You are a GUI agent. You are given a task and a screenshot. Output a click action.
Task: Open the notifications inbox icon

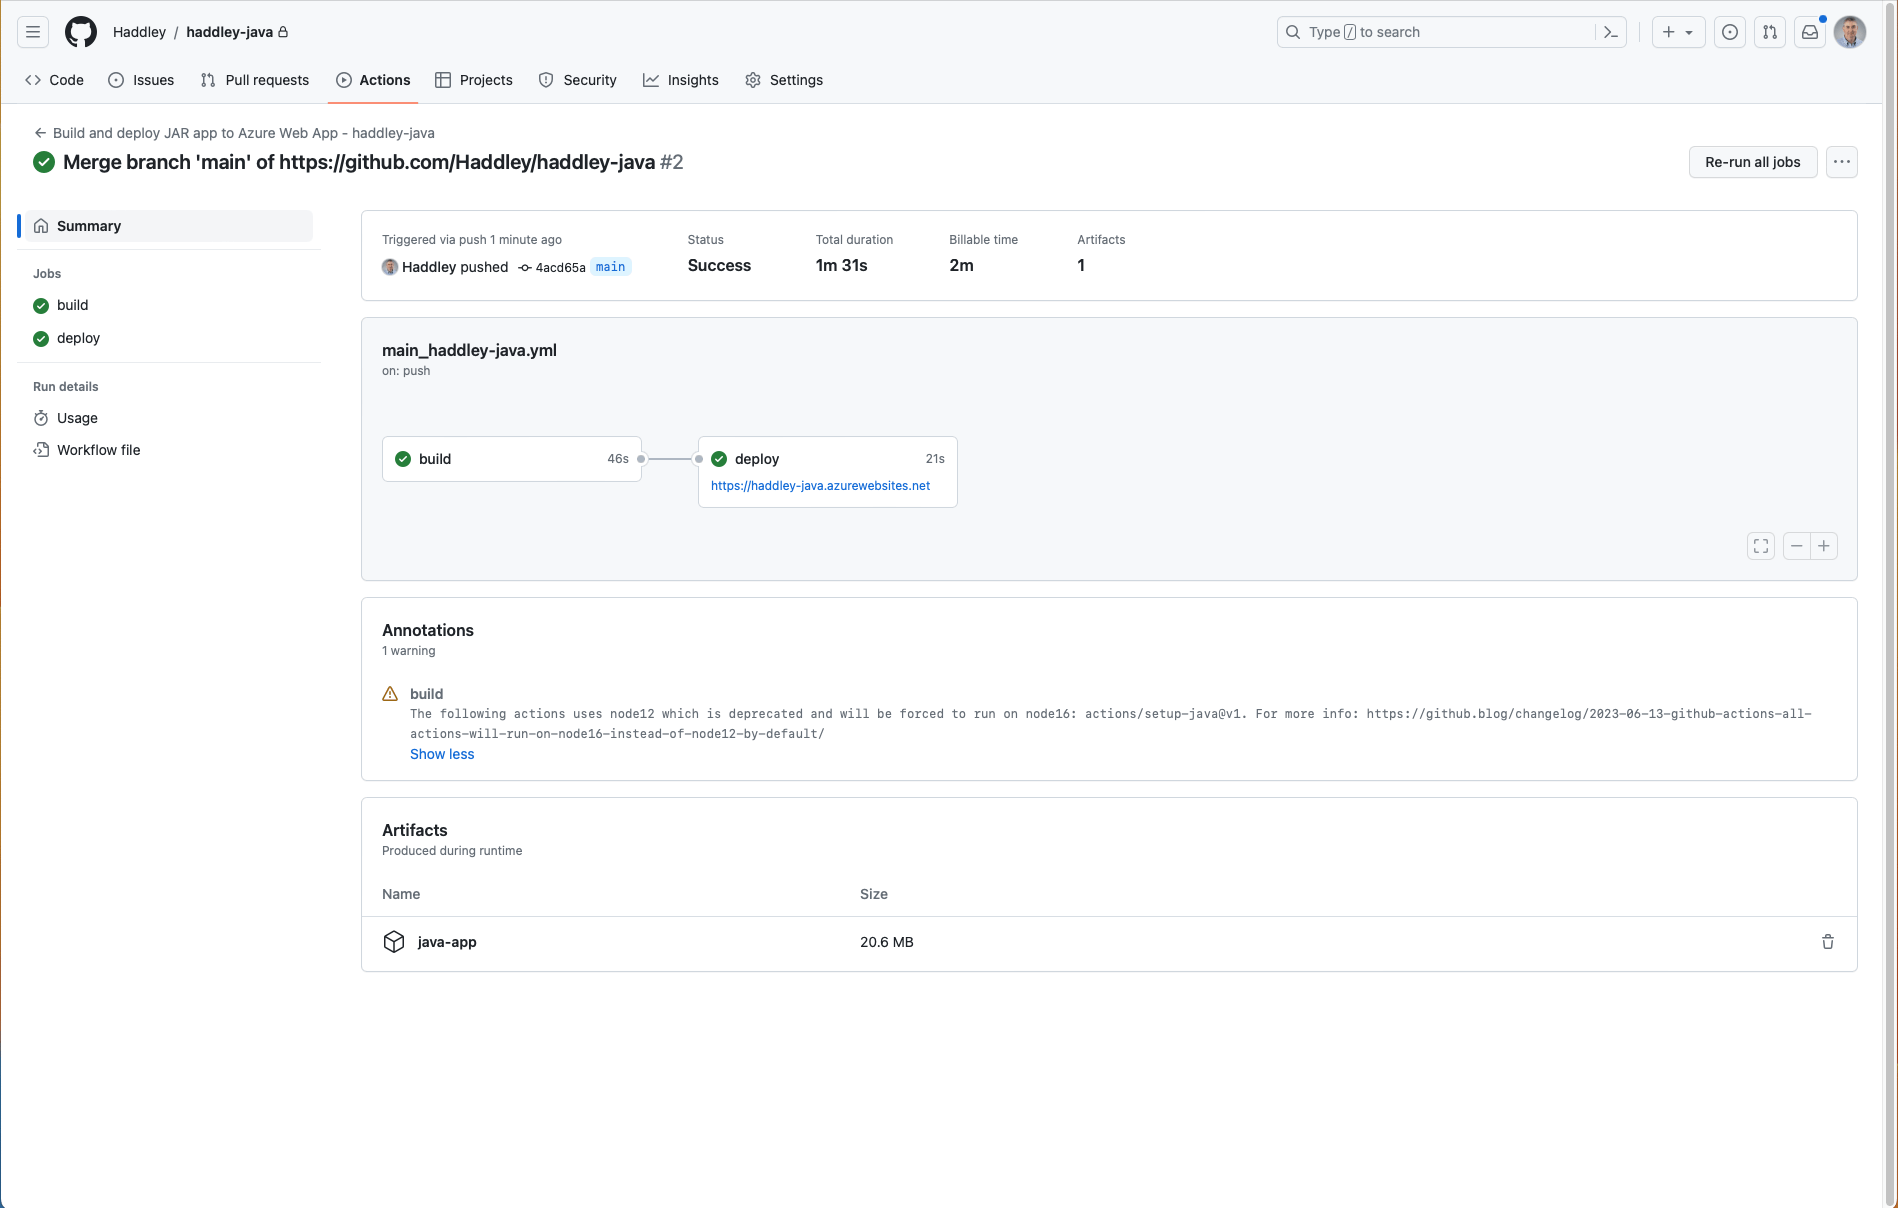point(1810,32)
